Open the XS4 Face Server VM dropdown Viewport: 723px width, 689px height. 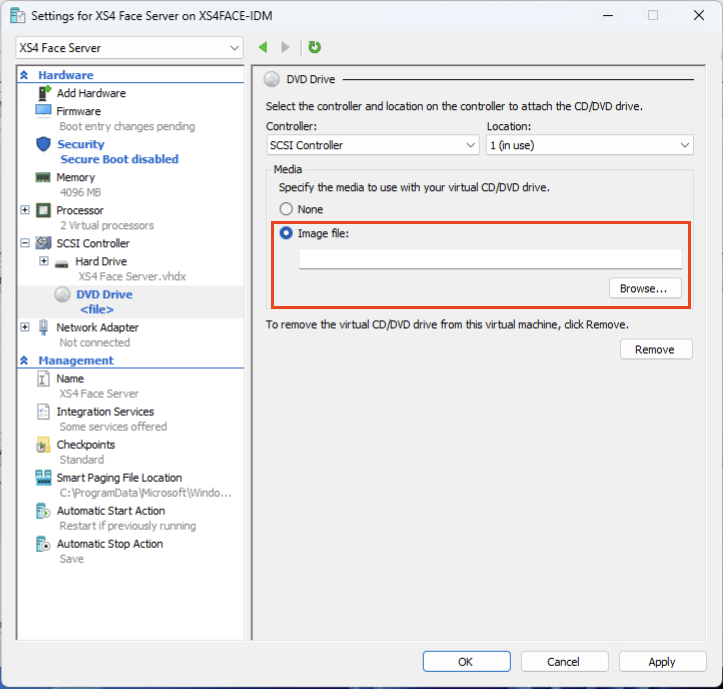[129, 48]
